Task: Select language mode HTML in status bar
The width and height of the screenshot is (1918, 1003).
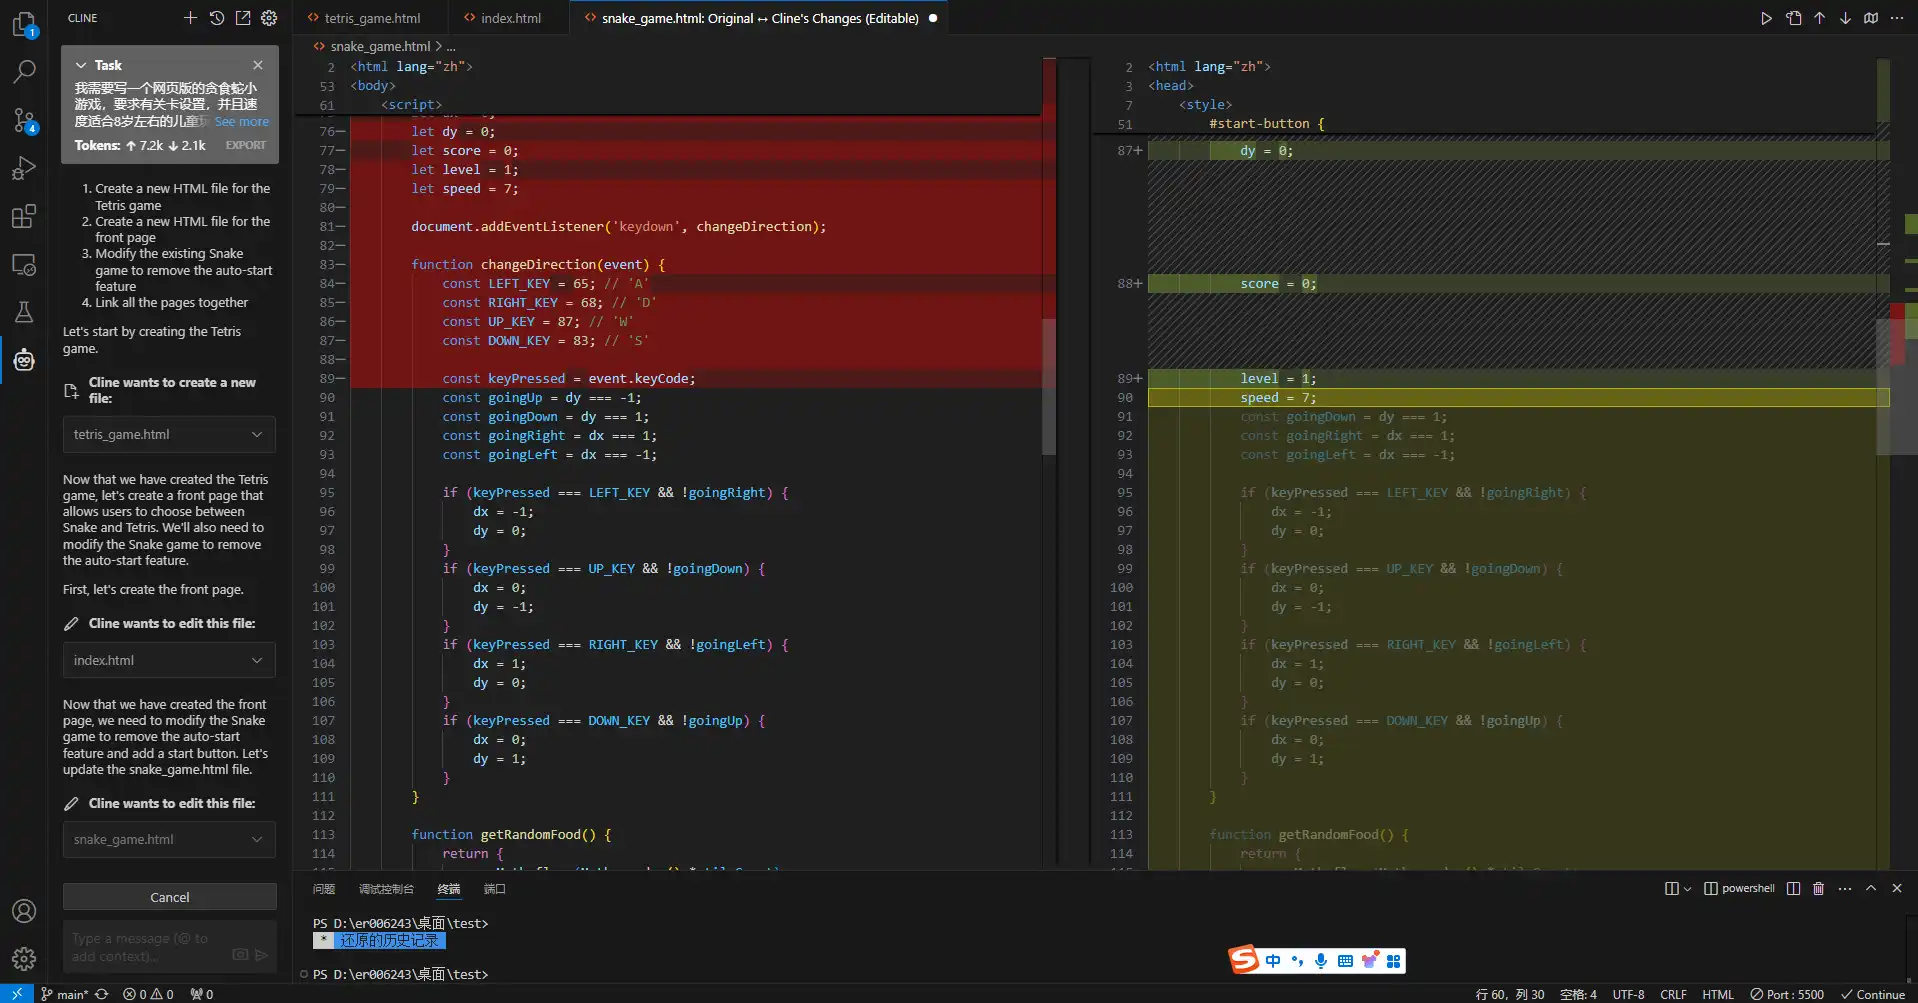Action: click(x=1718, y=994)
